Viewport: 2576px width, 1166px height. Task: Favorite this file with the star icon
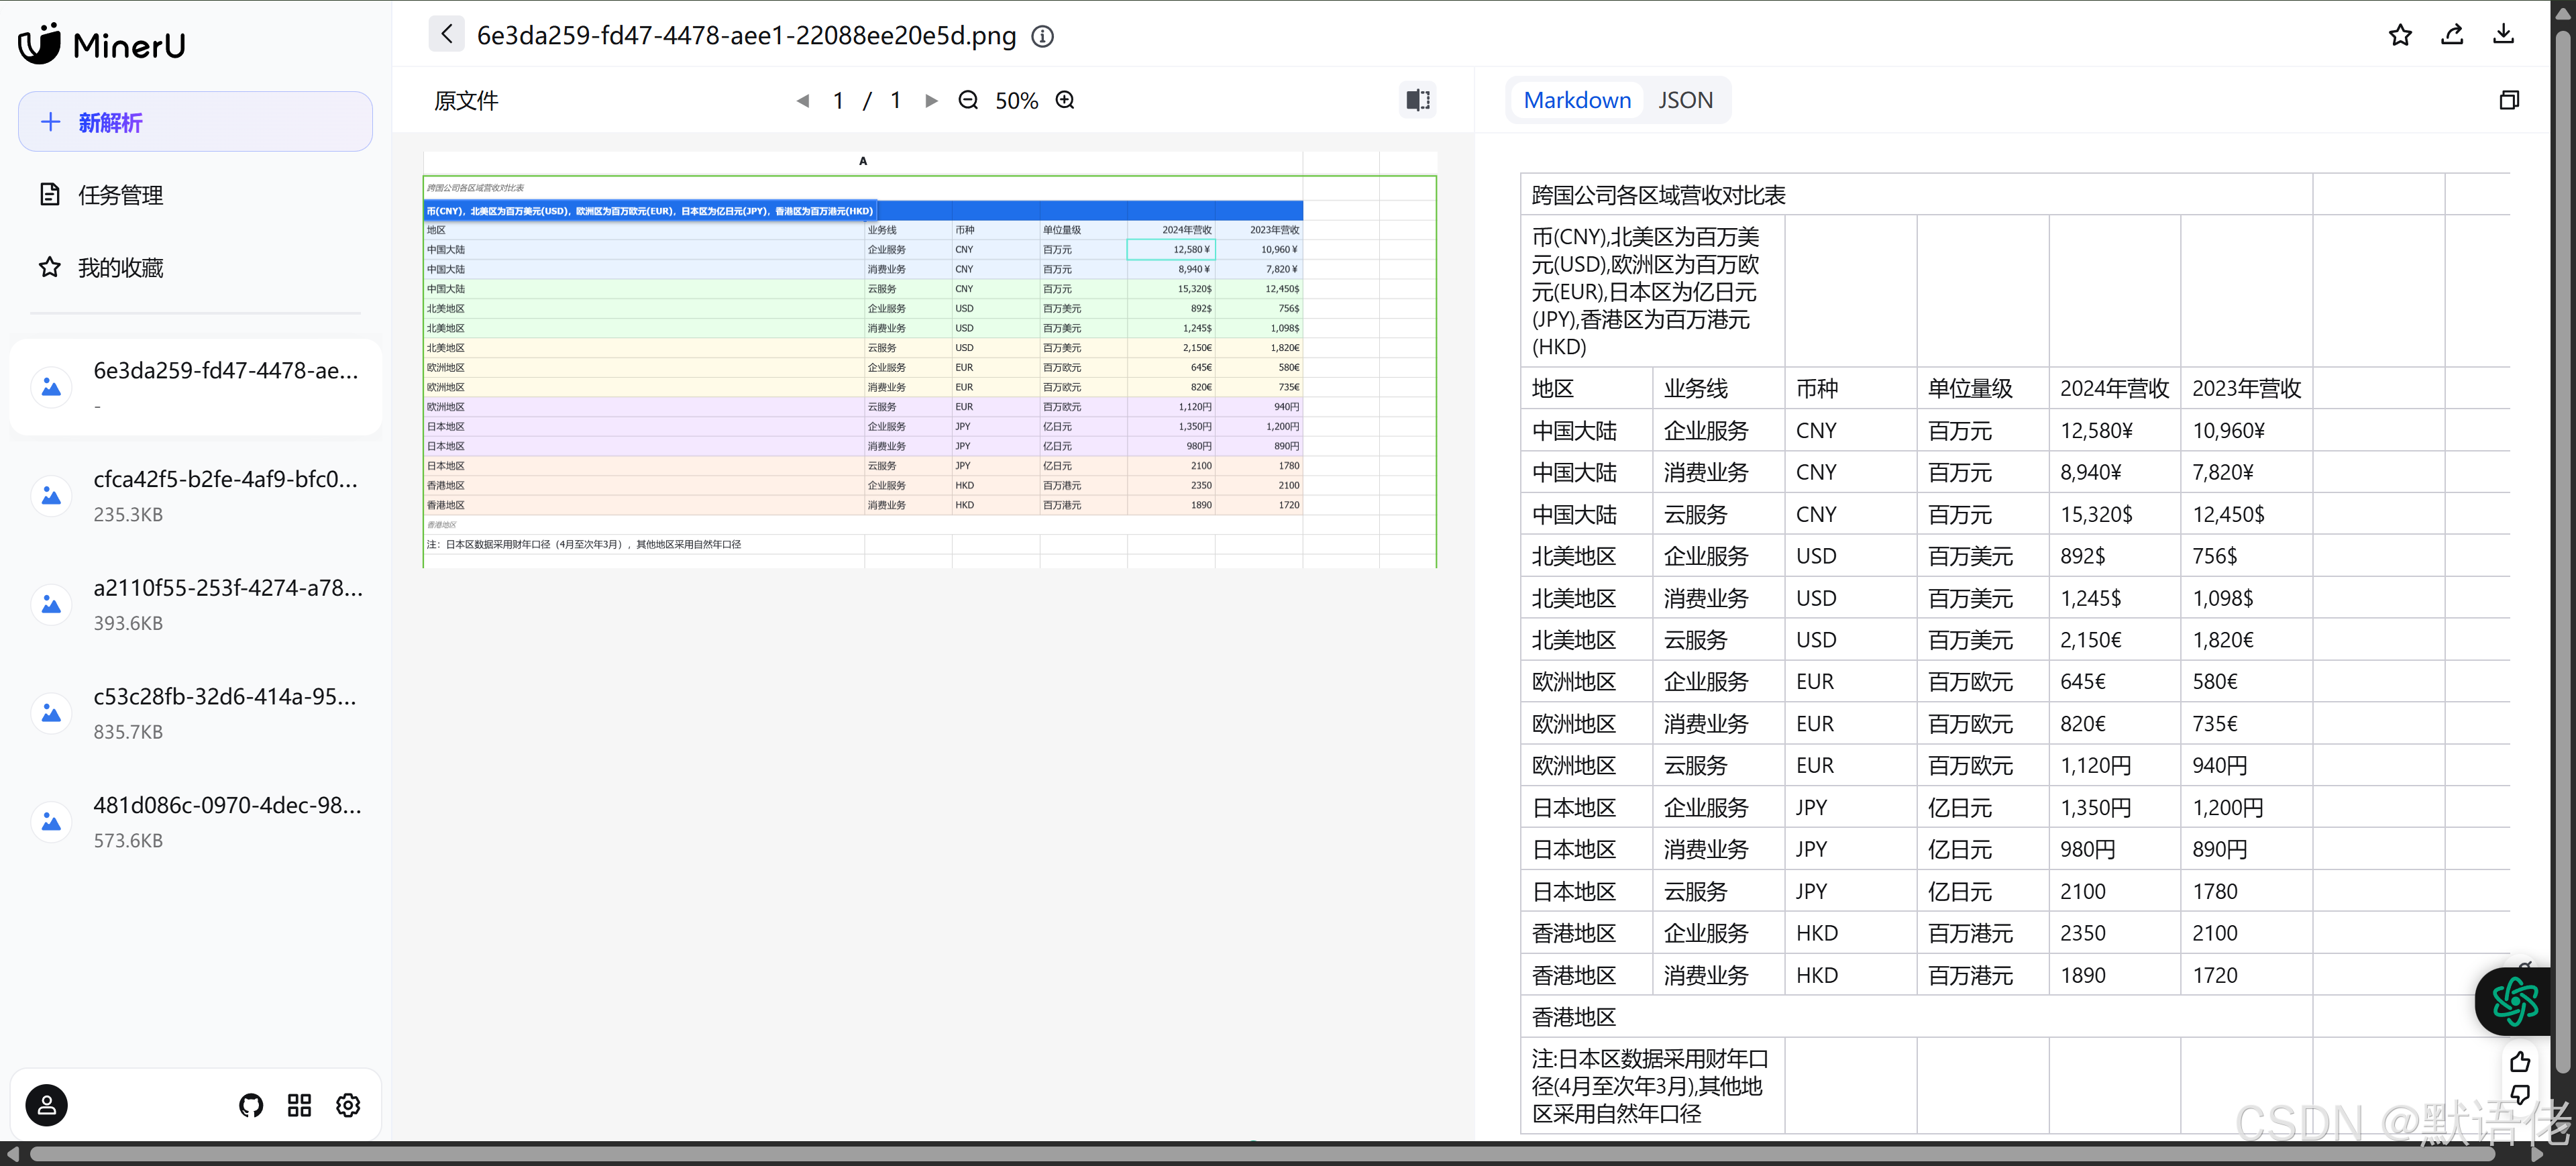[2400, 35]
